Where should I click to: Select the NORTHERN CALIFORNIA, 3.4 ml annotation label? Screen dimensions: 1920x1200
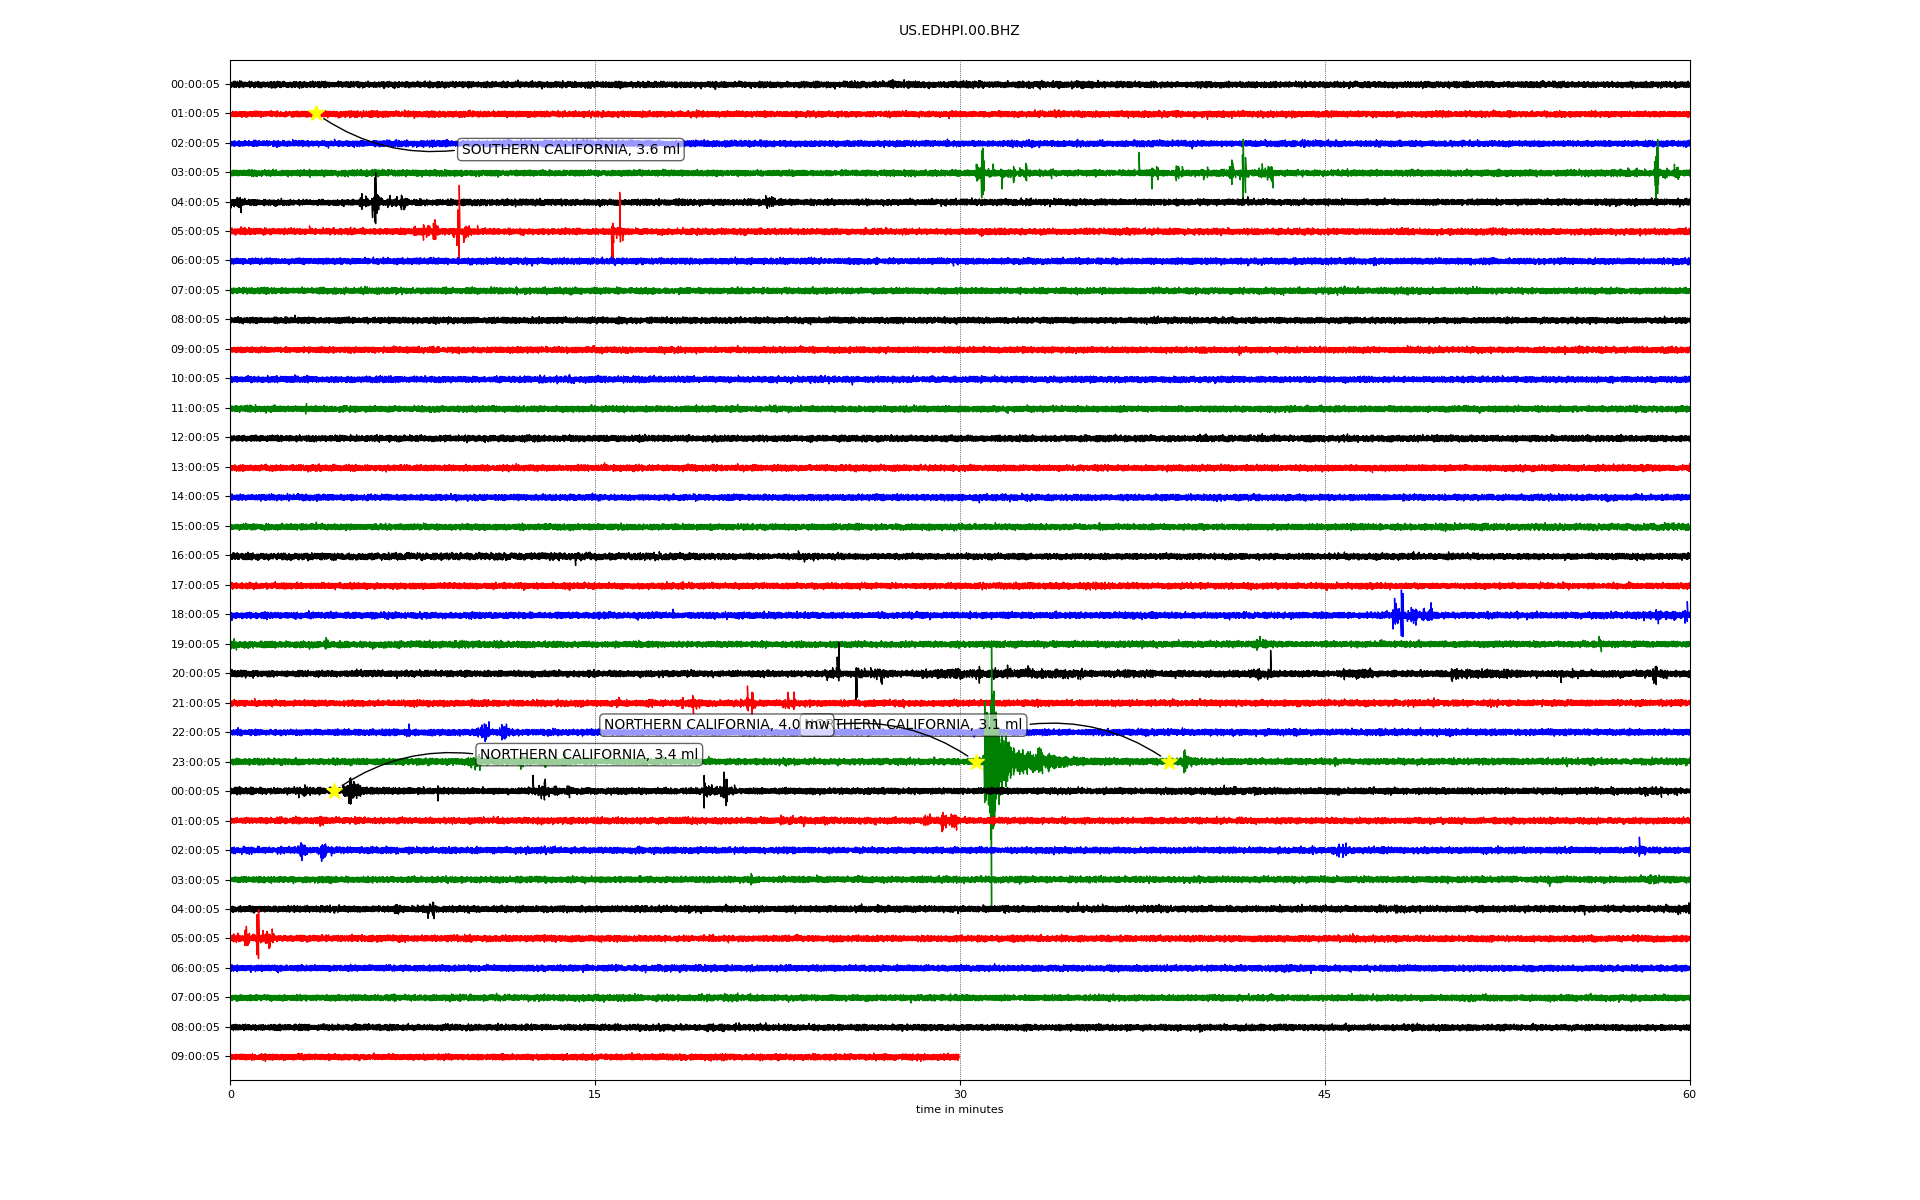click(589, 754)
